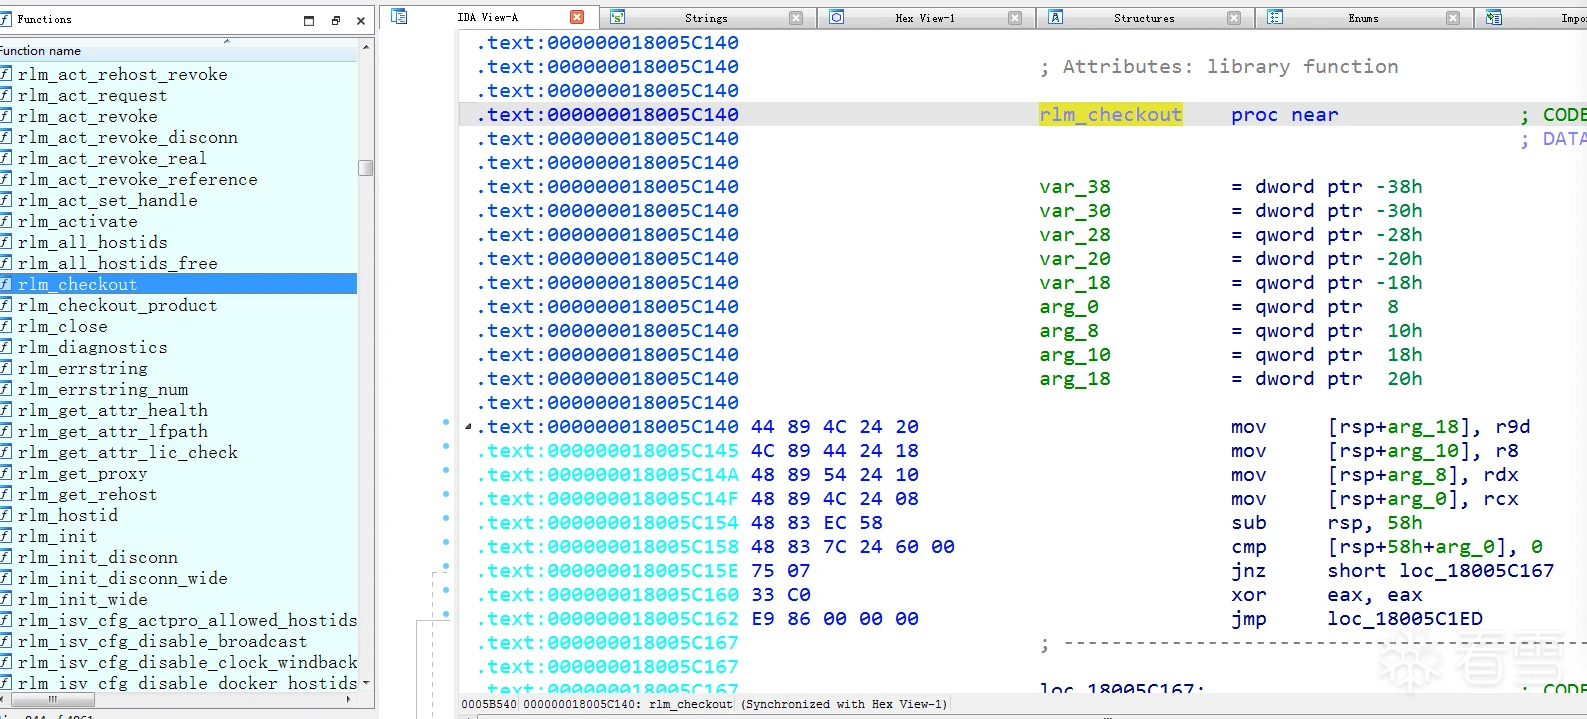Viewport: 1587px width, 719px height.
Task: Select rlm_get_attr_health function
Action: coord(178,410)
